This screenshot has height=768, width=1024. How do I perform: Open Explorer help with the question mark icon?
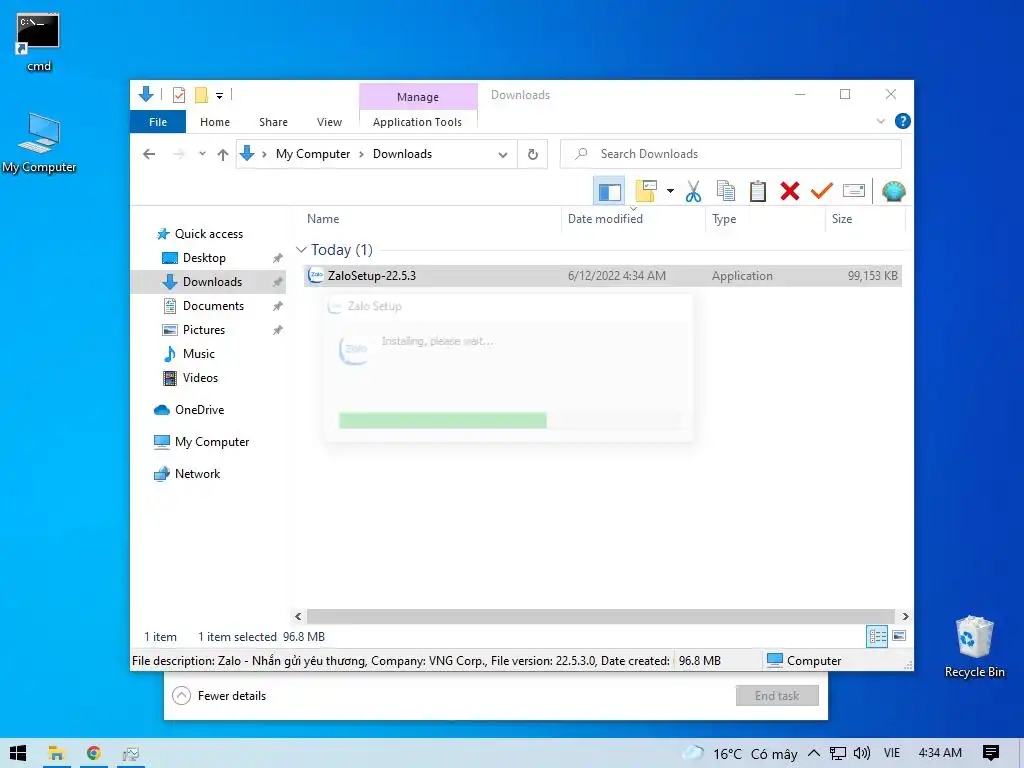(903, 121)
